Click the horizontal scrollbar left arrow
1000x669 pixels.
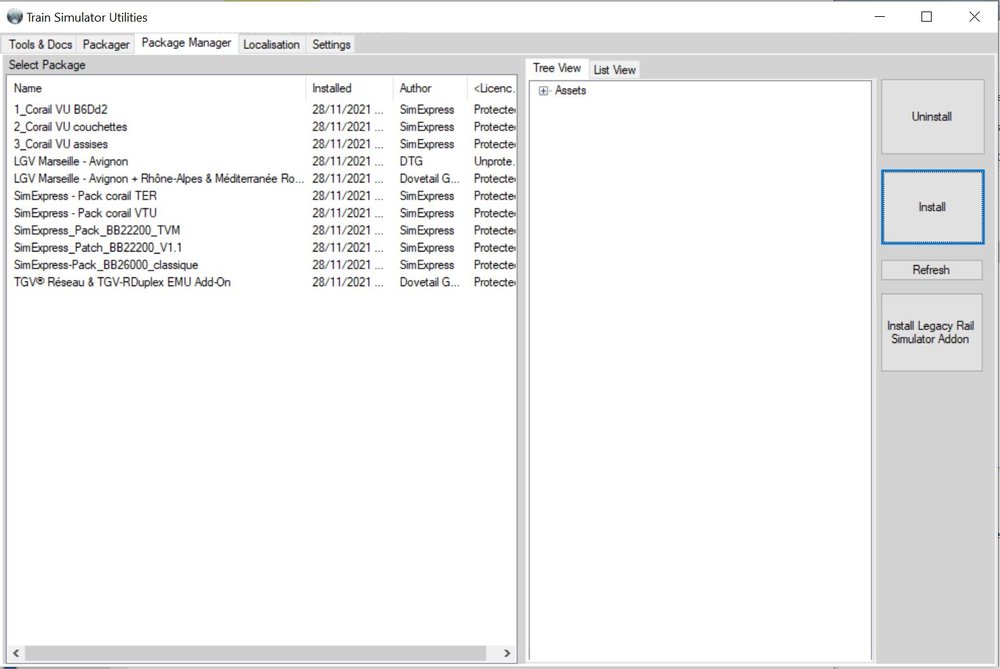click(x=16, y=653)
